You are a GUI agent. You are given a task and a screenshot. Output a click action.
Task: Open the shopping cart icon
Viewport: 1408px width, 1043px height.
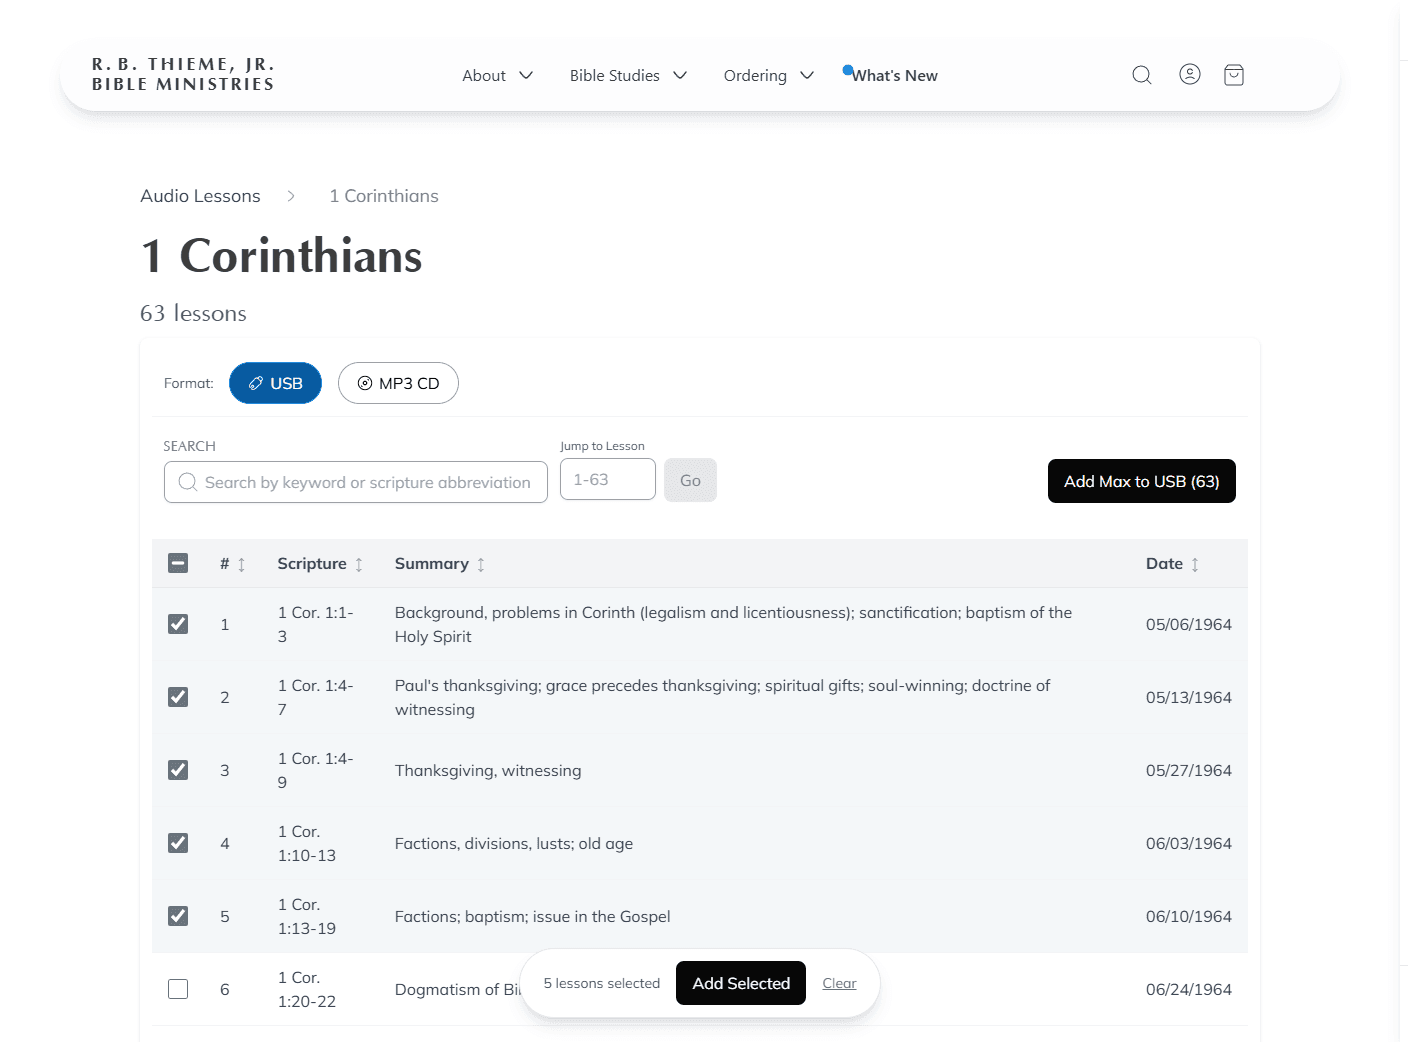tap(1233, 74)
